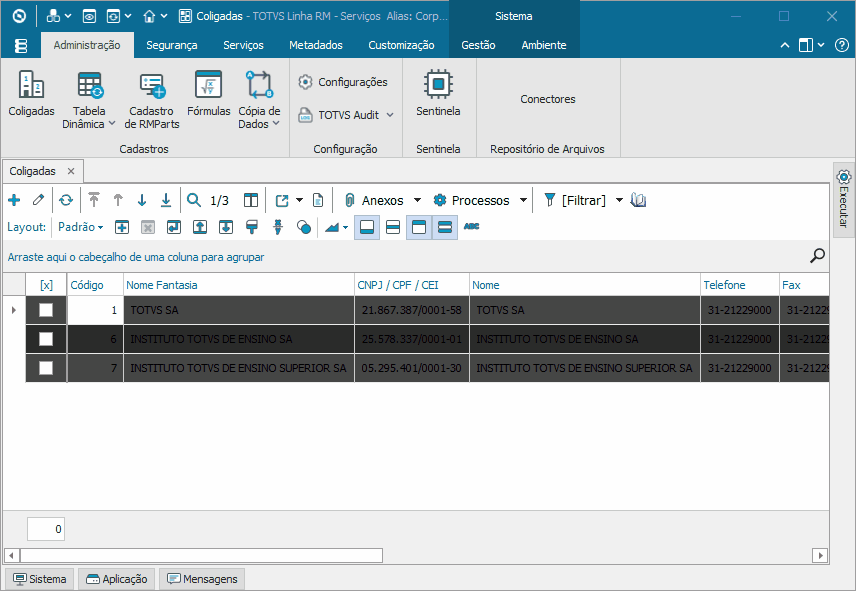Screen dimensions: 856x591
Task: Switch to the Metadados ribbon tab
Action: [316, 45]
